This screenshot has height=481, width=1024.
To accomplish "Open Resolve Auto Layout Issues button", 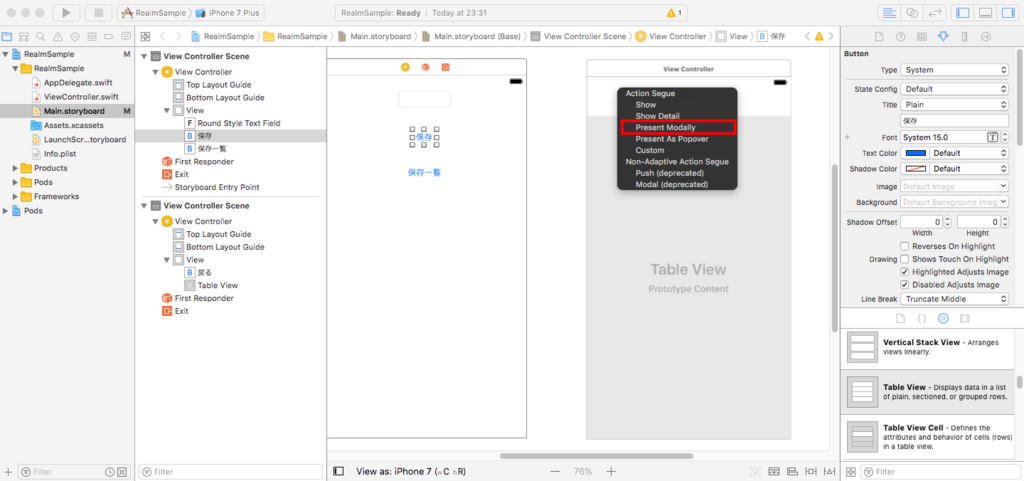I will click(828, 471).
